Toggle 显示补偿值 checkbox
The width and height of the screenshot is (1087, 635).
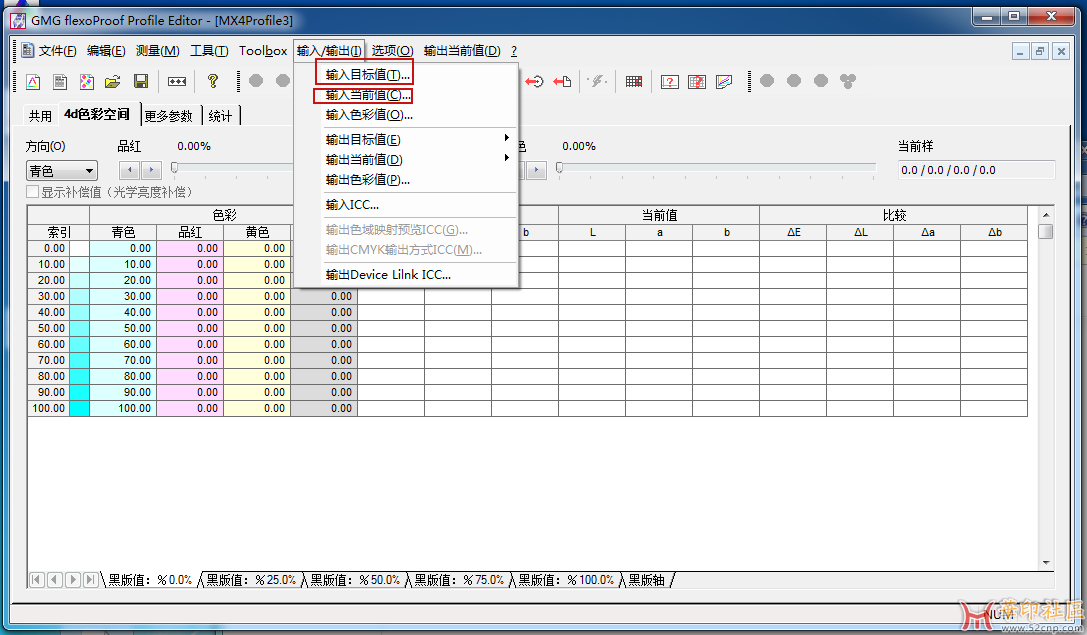32,192
